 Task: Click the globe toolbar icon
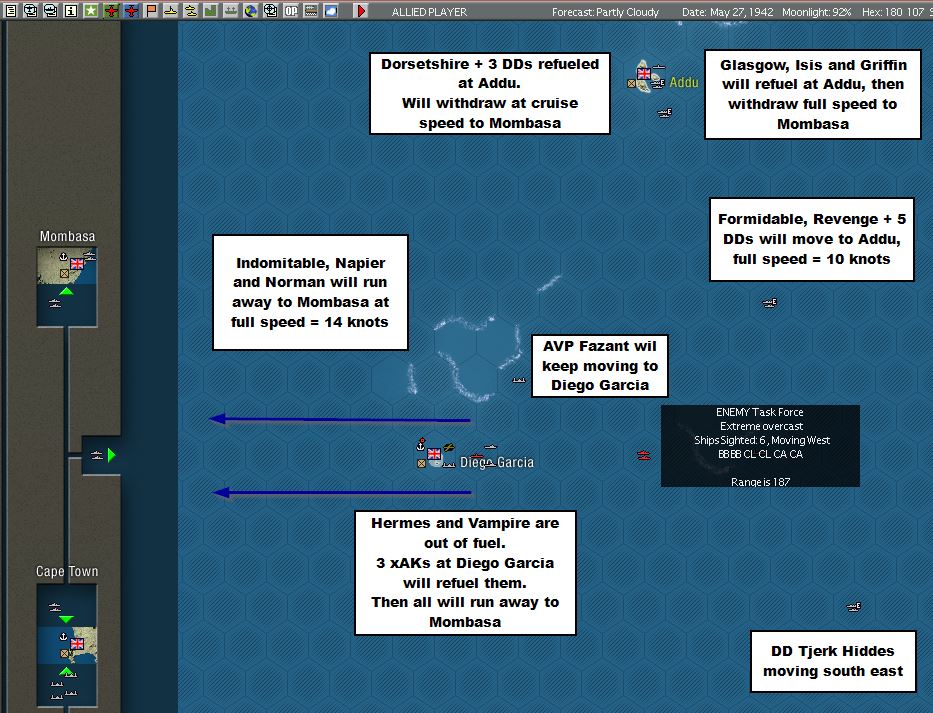tap(251, 10)
